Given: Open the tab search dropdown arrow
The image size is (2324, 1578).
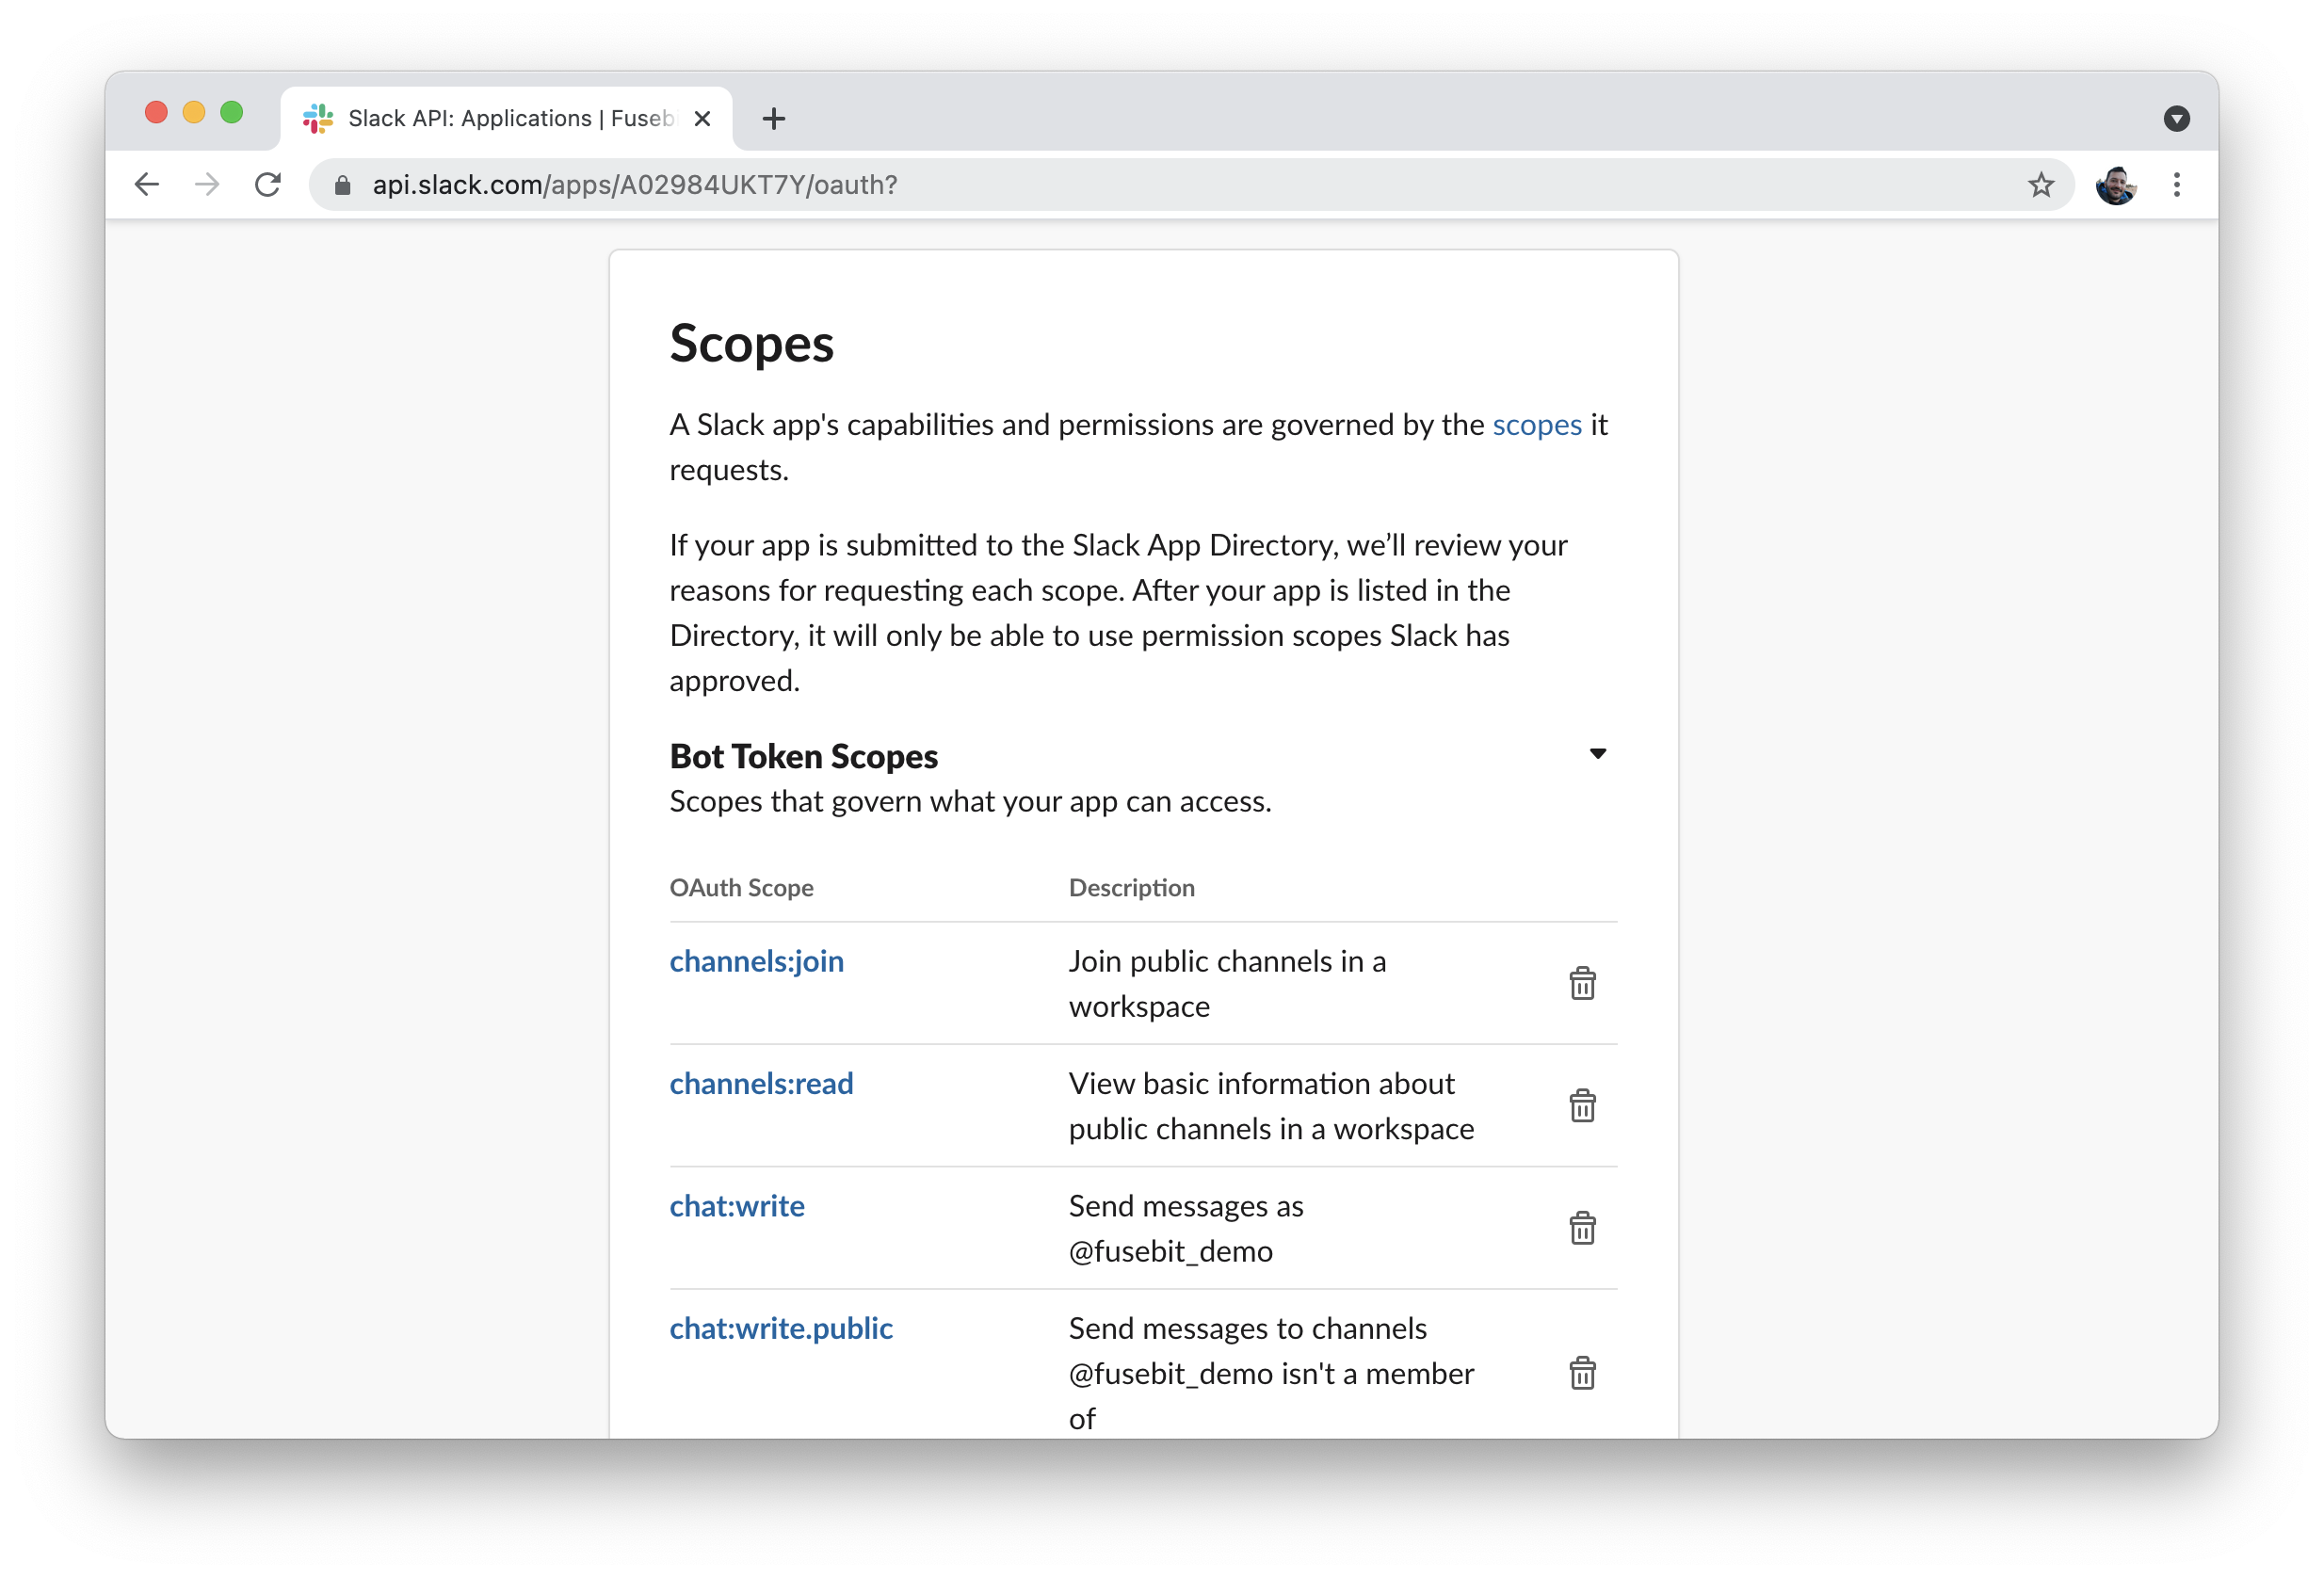Looking at the screenshot, I should [x=2176, y=119].
